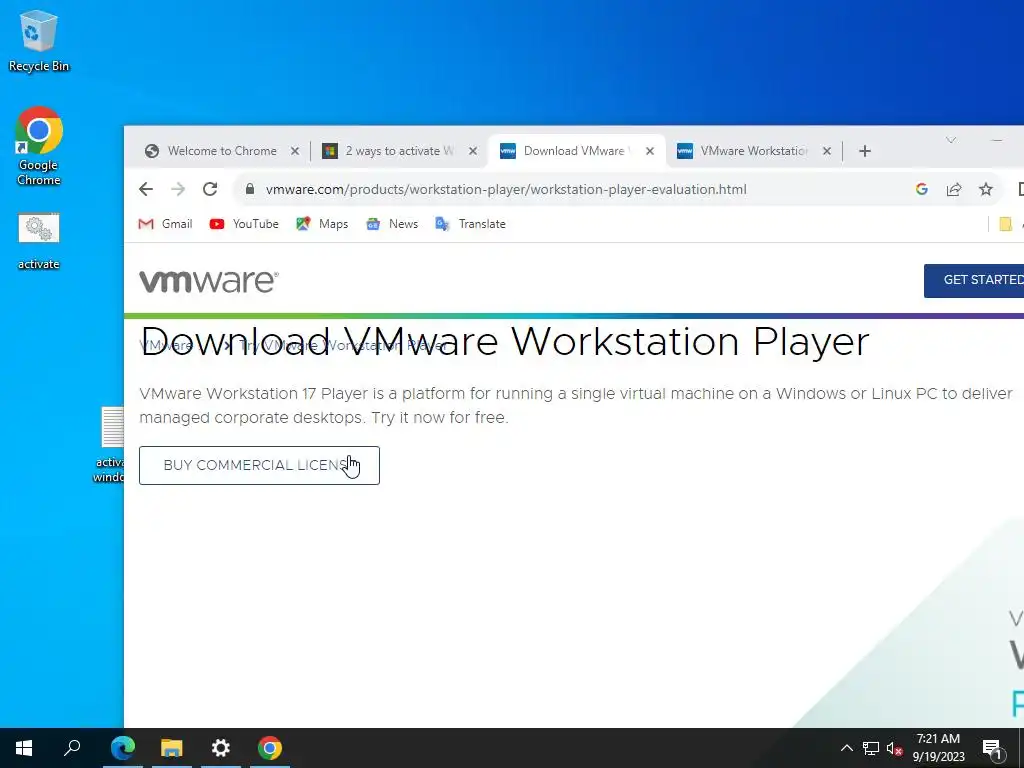Open the notification center icon

[992, 749]
